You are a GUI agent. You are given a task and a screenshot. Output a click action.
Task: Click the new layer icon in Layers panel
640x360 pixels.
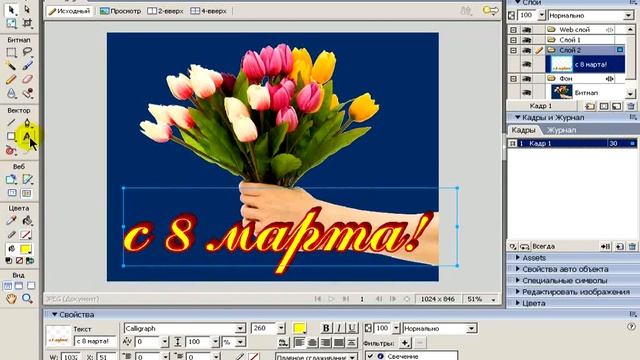pos(589,106)
